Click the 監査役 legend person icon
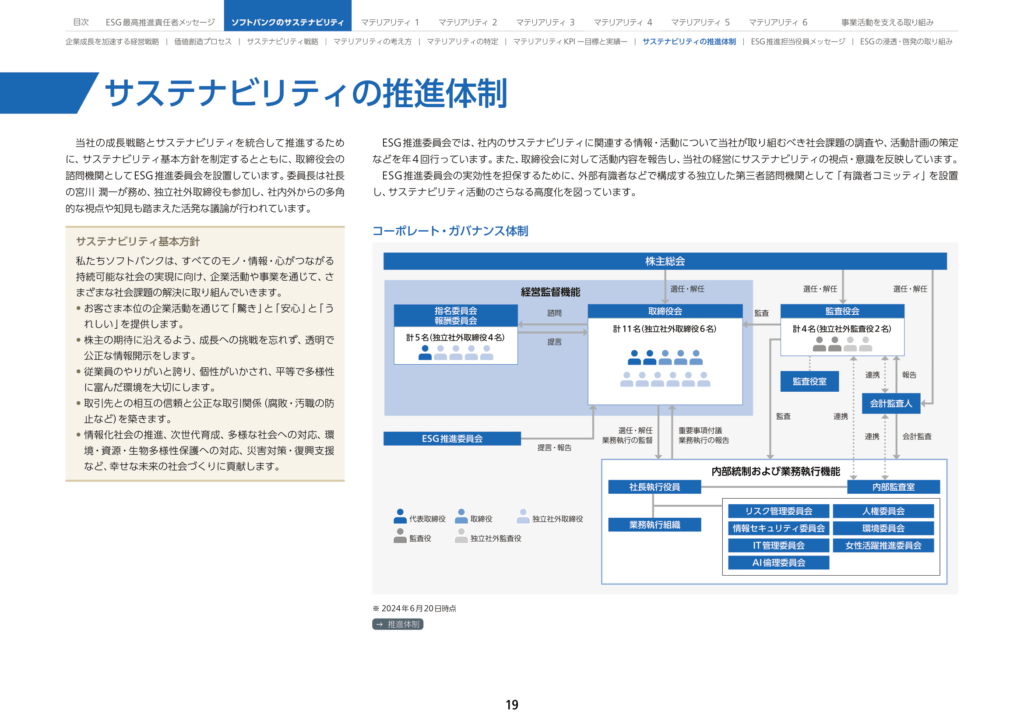Viewport: 1024px width, 724px height. 400,536
